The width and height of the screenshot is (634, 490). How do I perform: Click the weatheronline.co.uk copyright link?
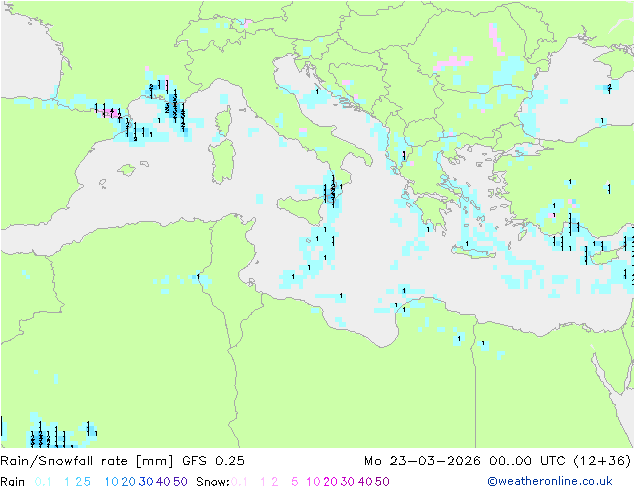tap(550, 481)
